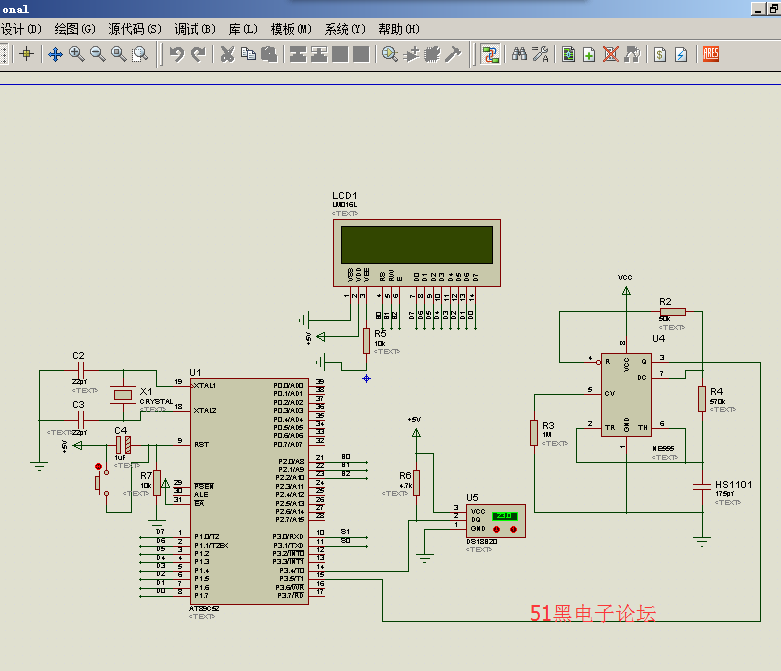Remove the current sheet icon
781x671 pixels.
click(611, 54)
